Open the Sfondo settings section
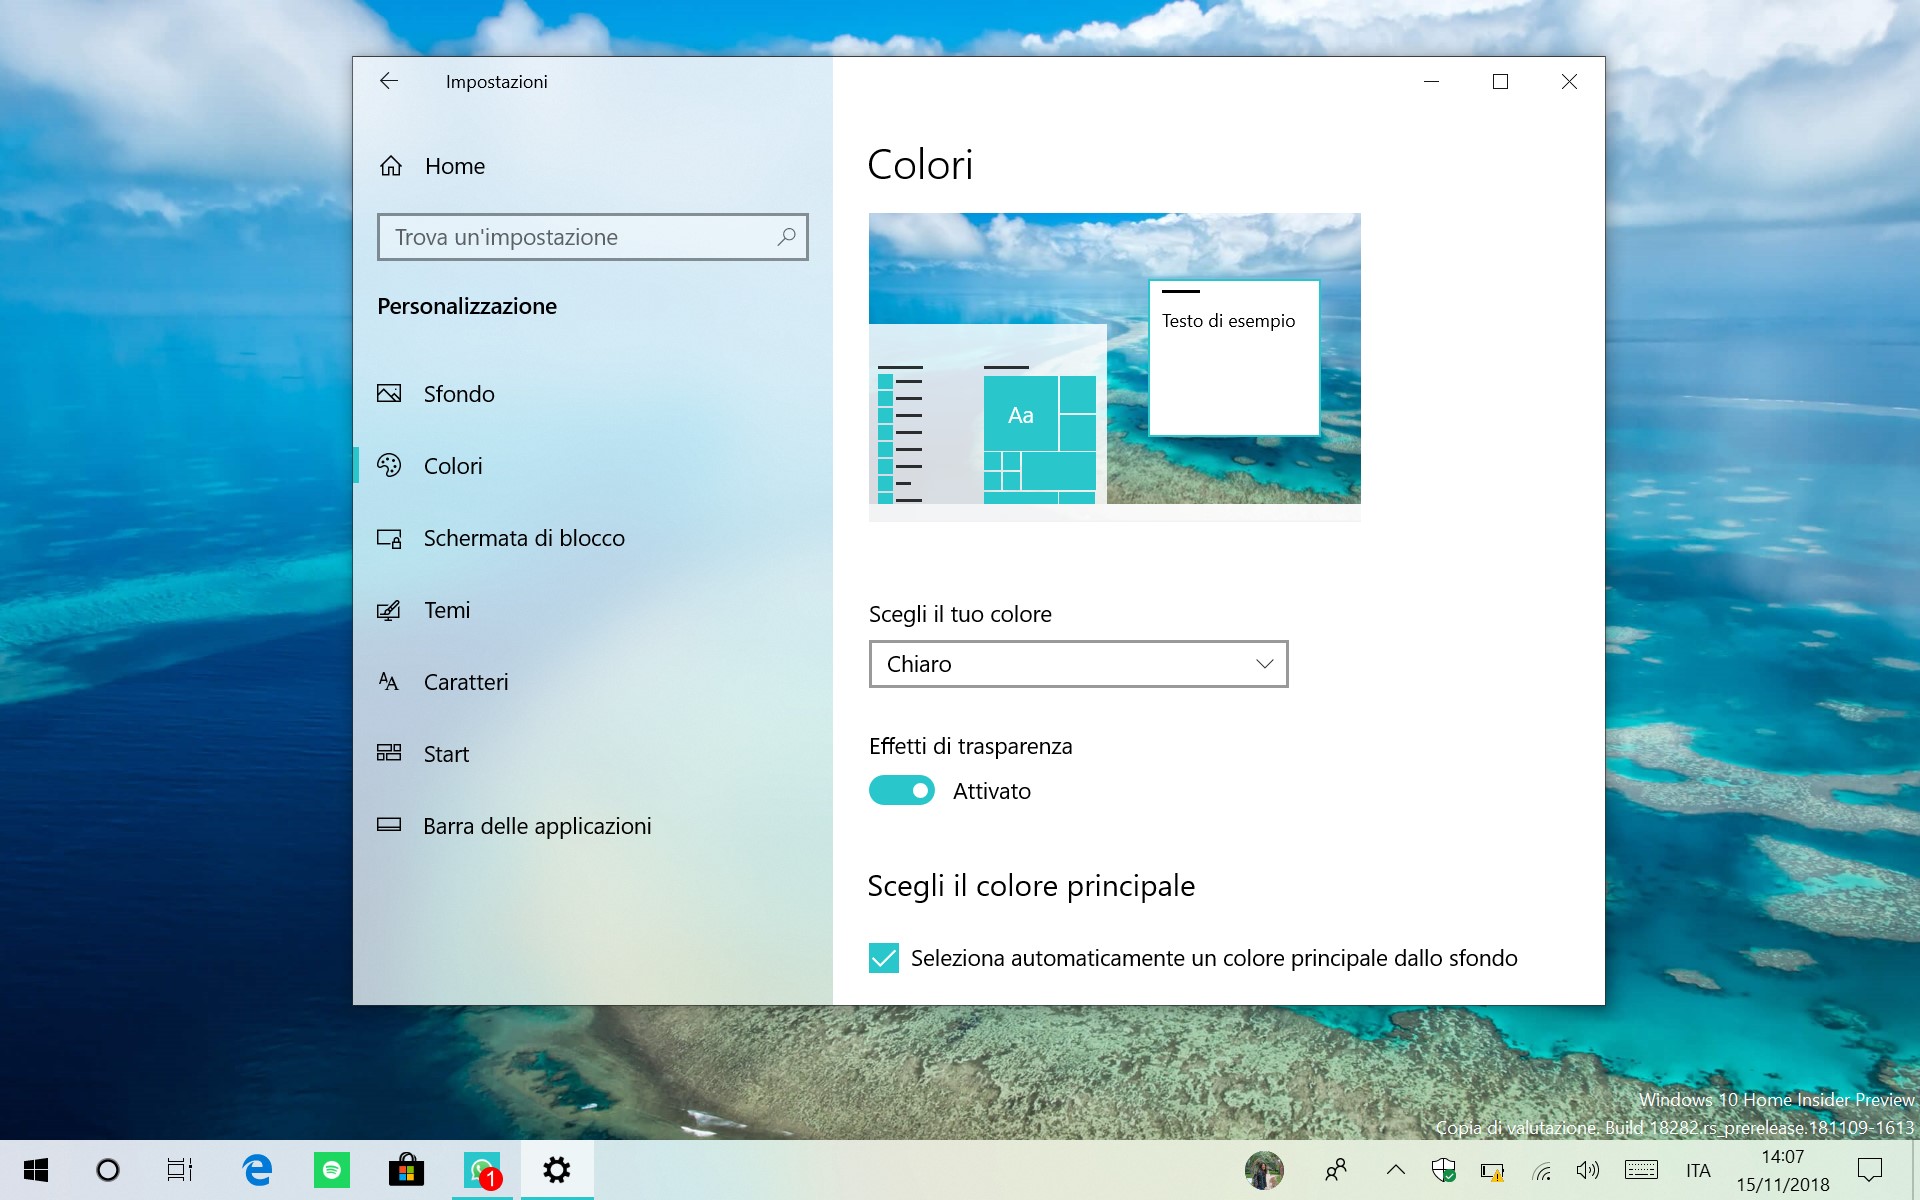The height and width of the screenshot is (1200, 1920). tap(593, 394)
